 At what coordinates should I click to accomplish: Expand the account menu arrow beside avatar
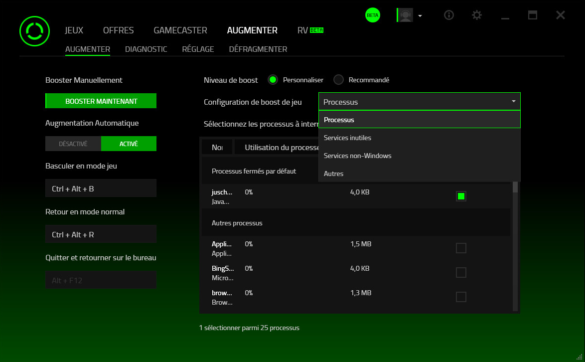point(420,16)
